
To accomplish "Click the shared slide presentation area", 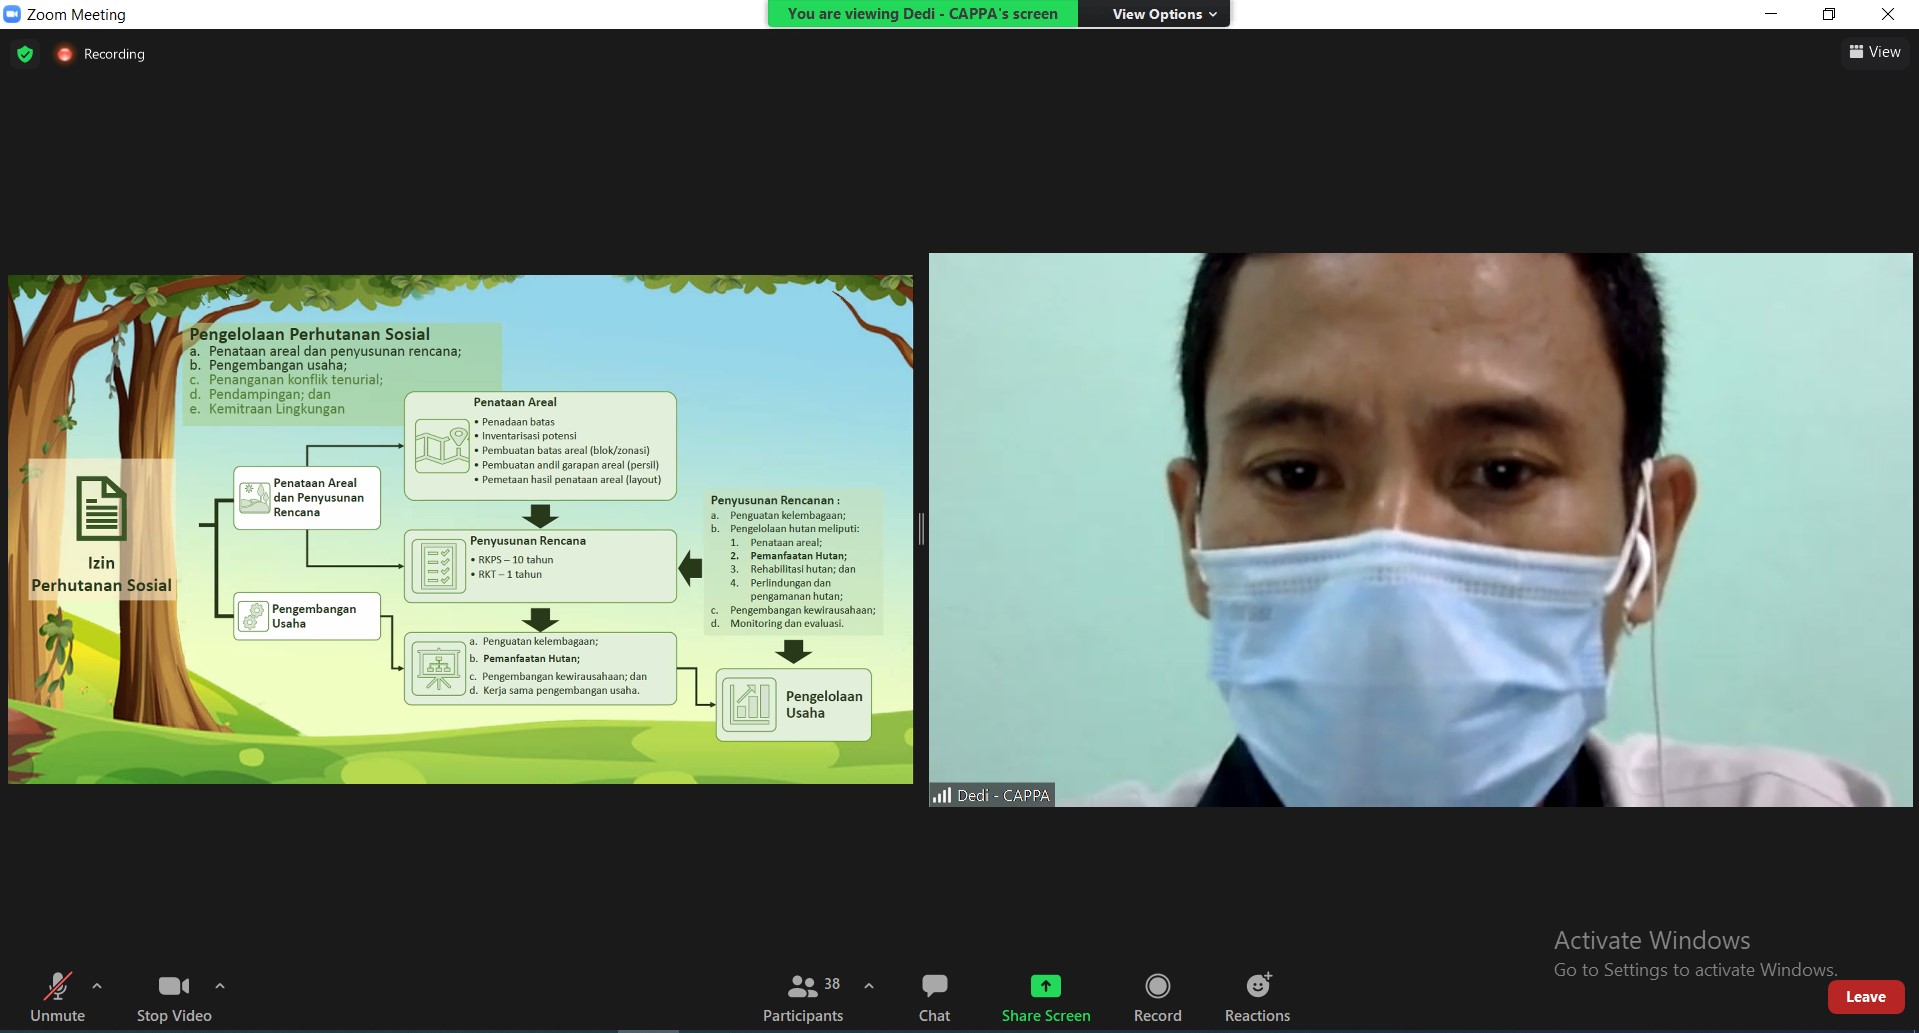I will click(x=460, y=529).
